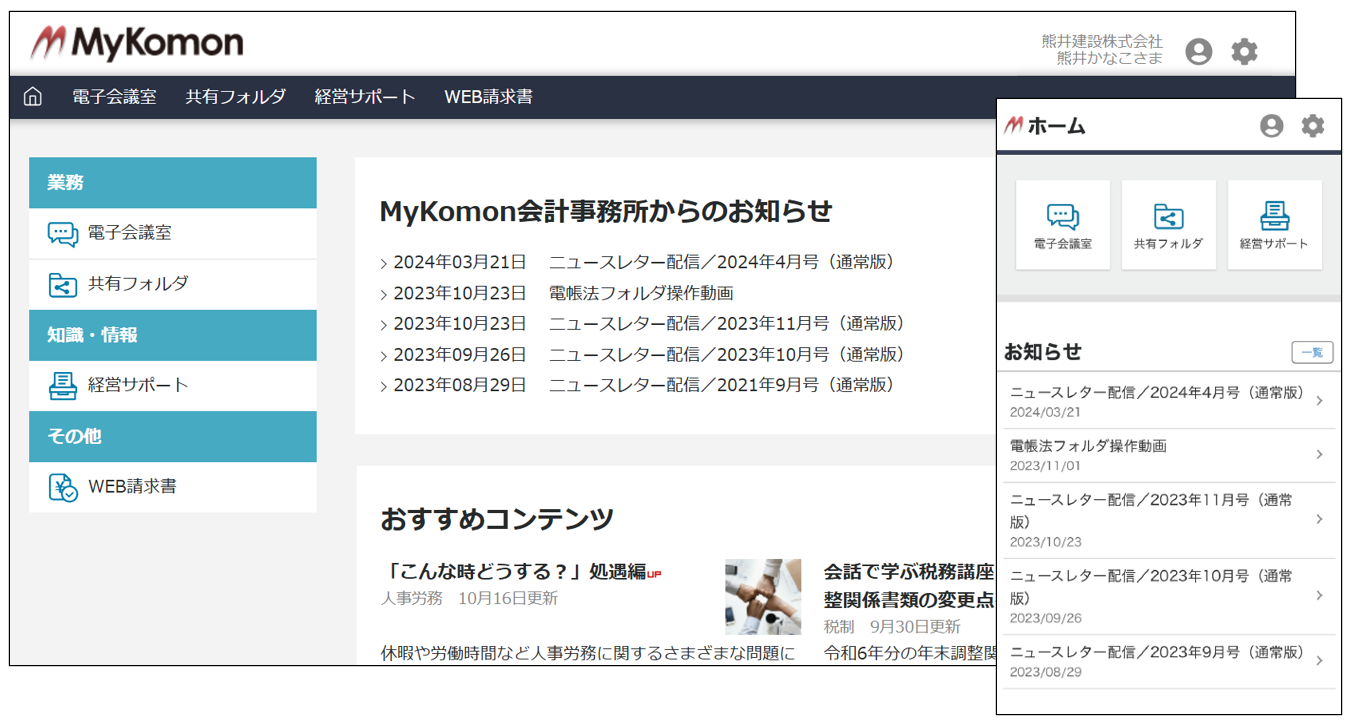Select 経営サポート in top navigation bar
The image size is (1351, 728).
(364, 97)
